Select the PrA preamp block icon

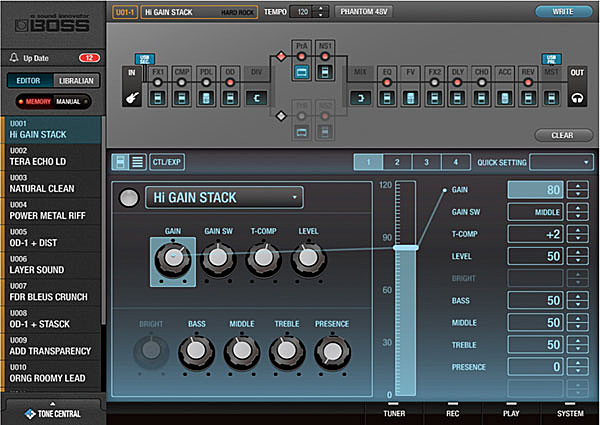[302, 72]
